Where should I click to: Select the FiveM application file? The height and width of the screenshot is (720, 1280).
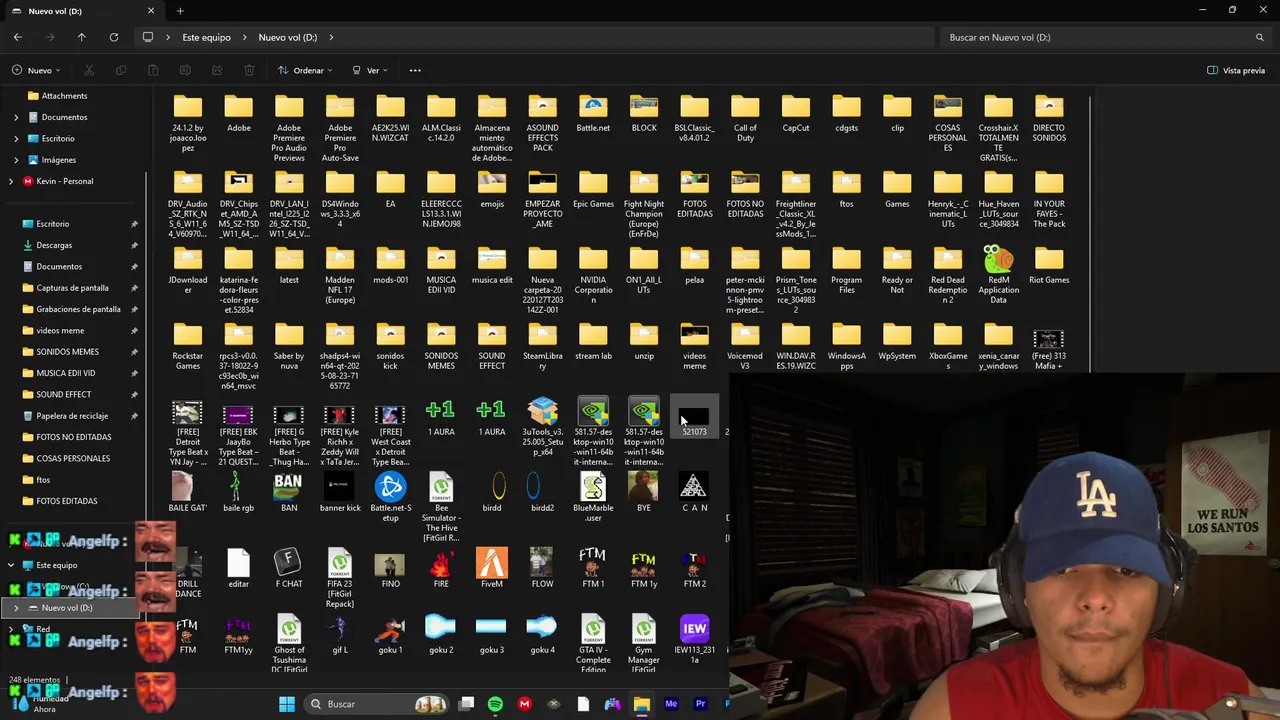491,568
